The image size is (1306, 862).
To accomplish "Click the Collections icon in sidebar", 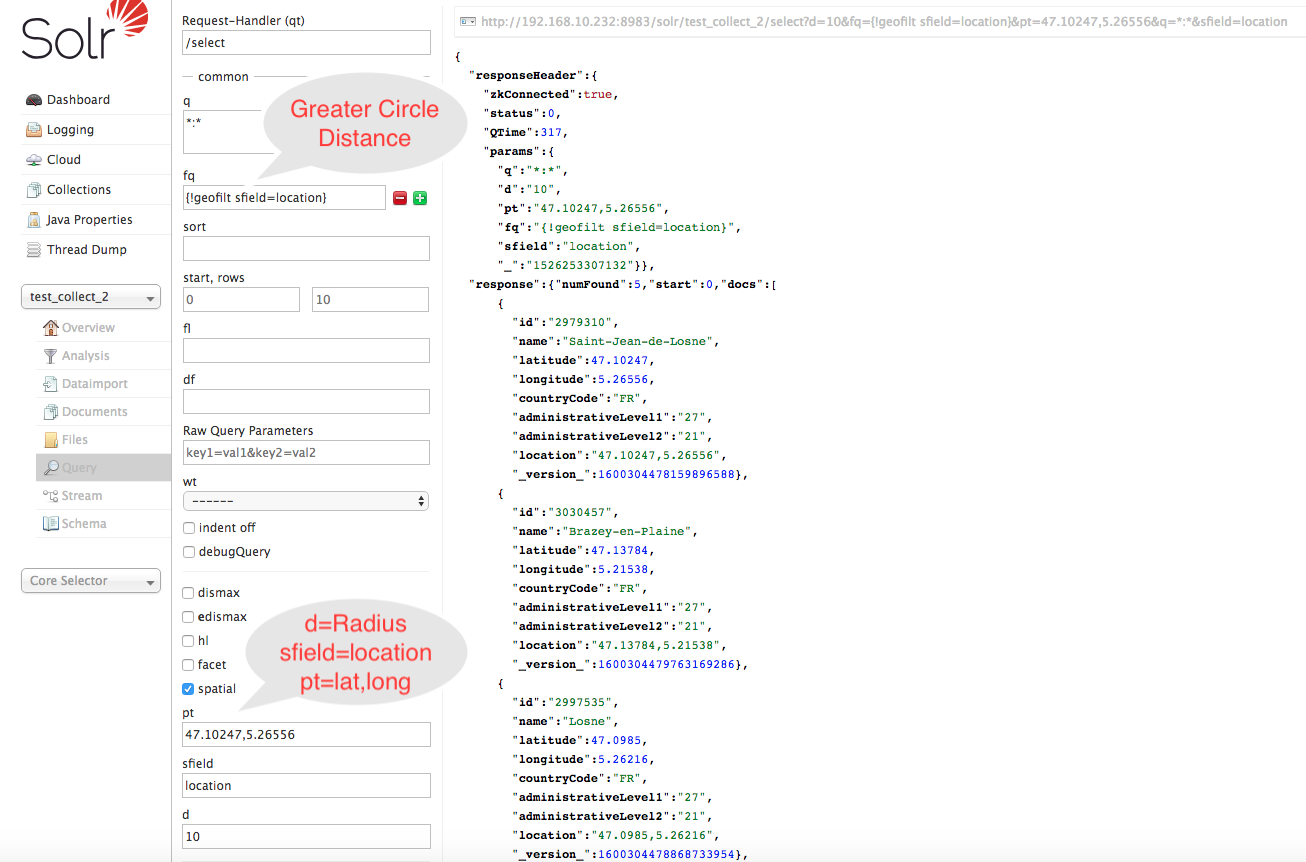I will (34, 190).
